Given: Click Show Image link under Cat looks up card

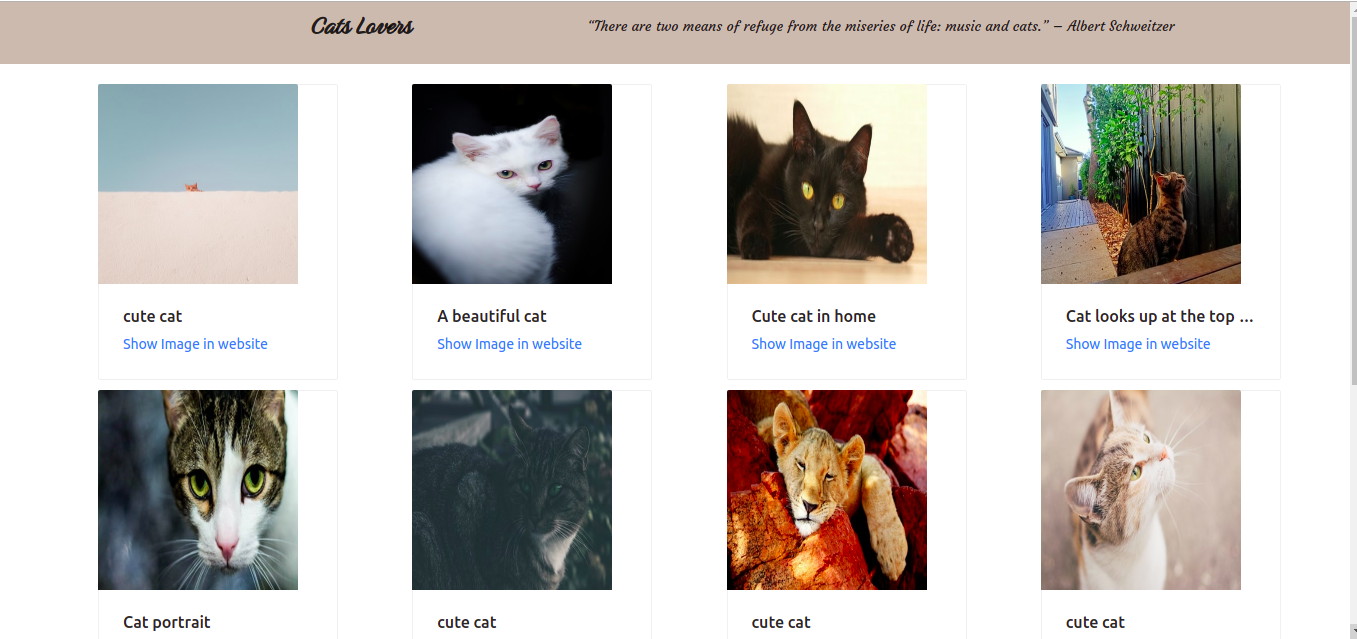Looking at the screenshot, I should (x=1138, y=344).
